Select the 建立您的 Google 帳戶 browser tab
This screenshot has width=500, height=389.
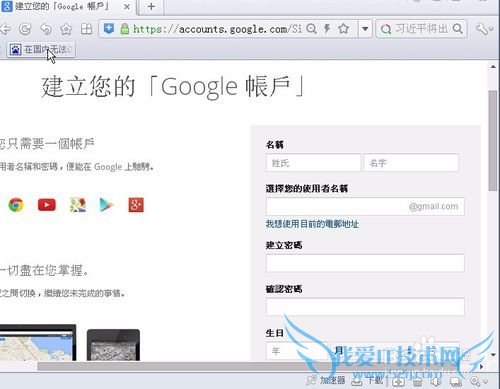click(x=68, y=6)
